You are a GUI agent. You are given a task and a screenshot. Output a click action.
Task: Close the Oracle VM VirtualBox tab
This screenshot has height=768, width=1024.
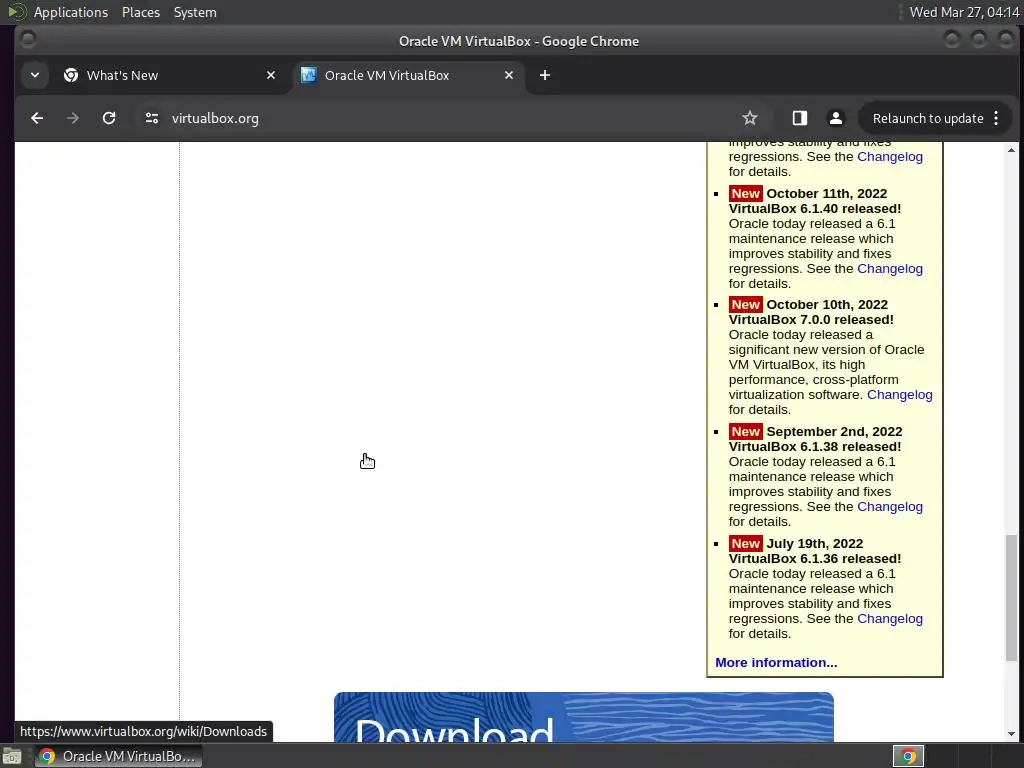[509, 75]
